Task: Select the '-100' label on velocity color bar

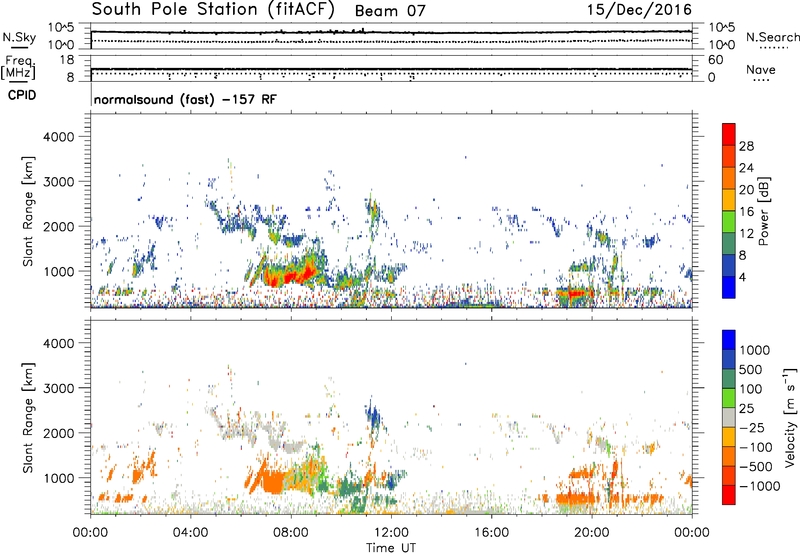Action: 755,447
